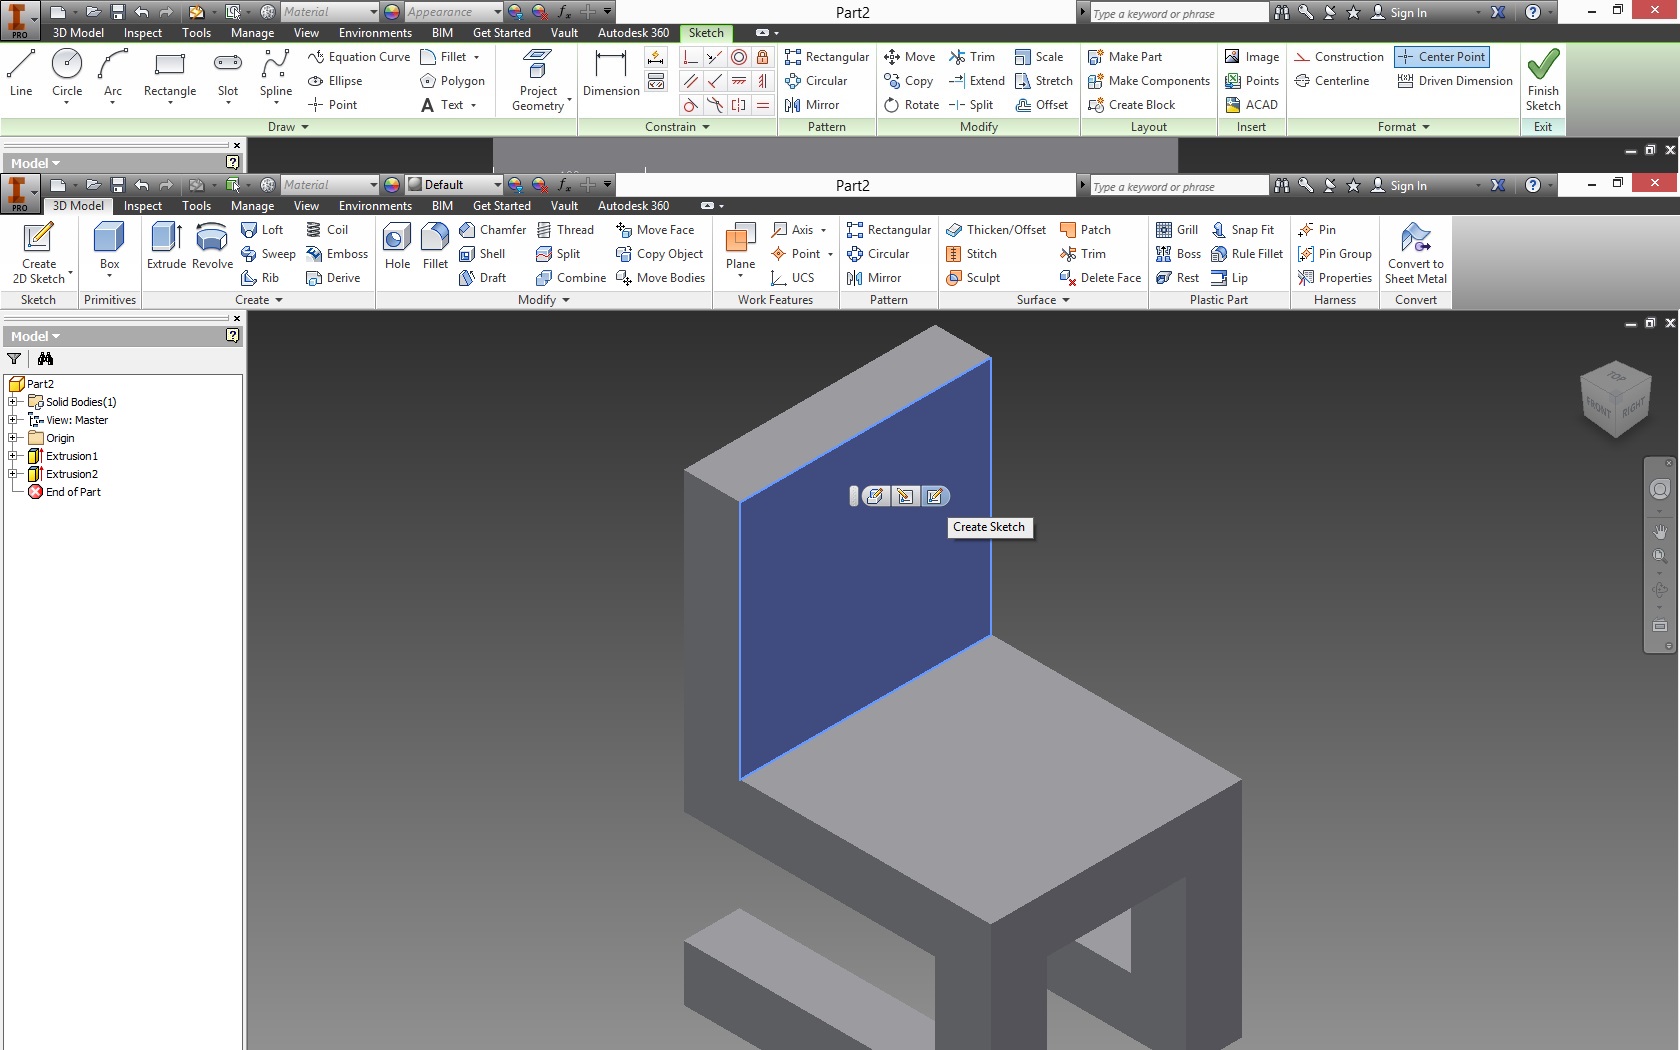The image size is (1680, 1050).
Task: Click the binoculars find icon in the browser
Action: pos(45,359)
